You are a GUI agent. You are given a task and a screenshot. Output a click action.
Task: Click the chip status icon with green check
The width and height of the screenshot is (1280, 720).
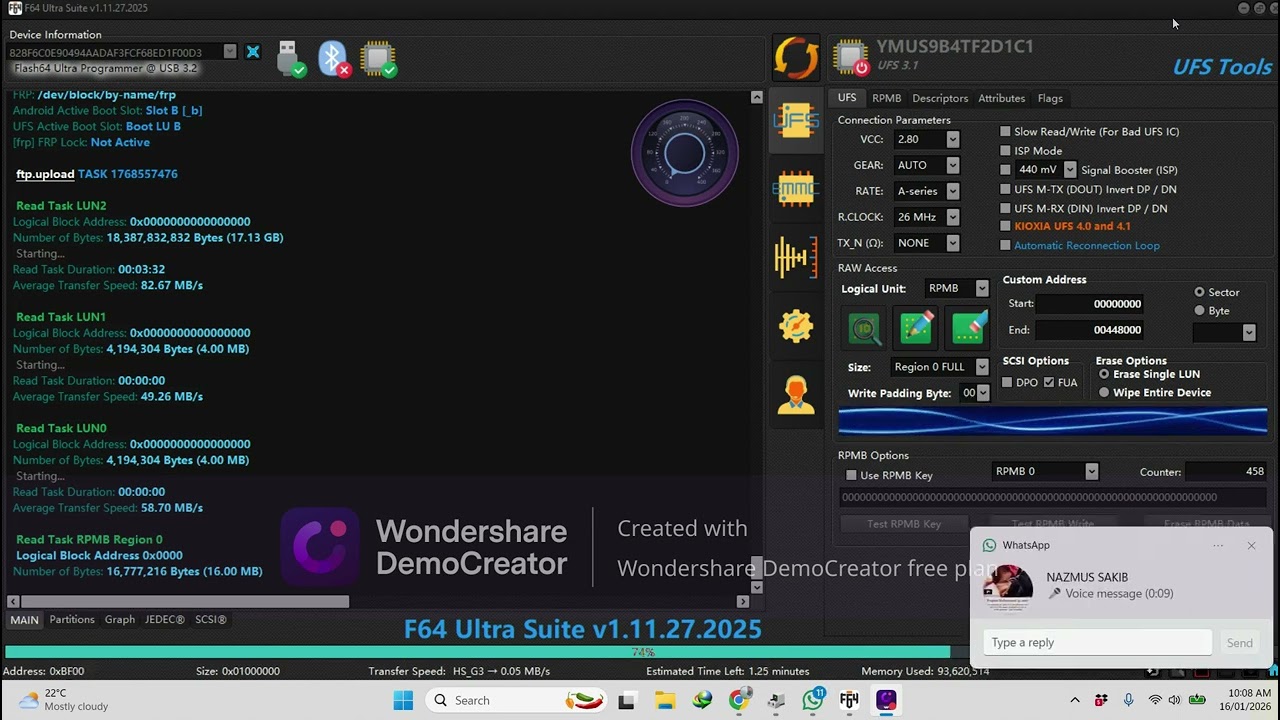(x=379, y=59)
